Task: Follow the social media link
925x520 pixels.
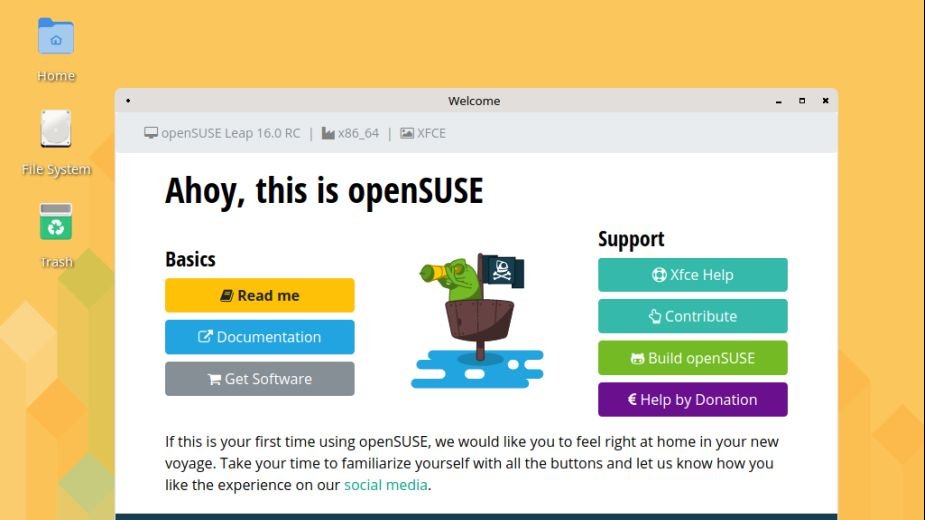Action: click(386, 485)
